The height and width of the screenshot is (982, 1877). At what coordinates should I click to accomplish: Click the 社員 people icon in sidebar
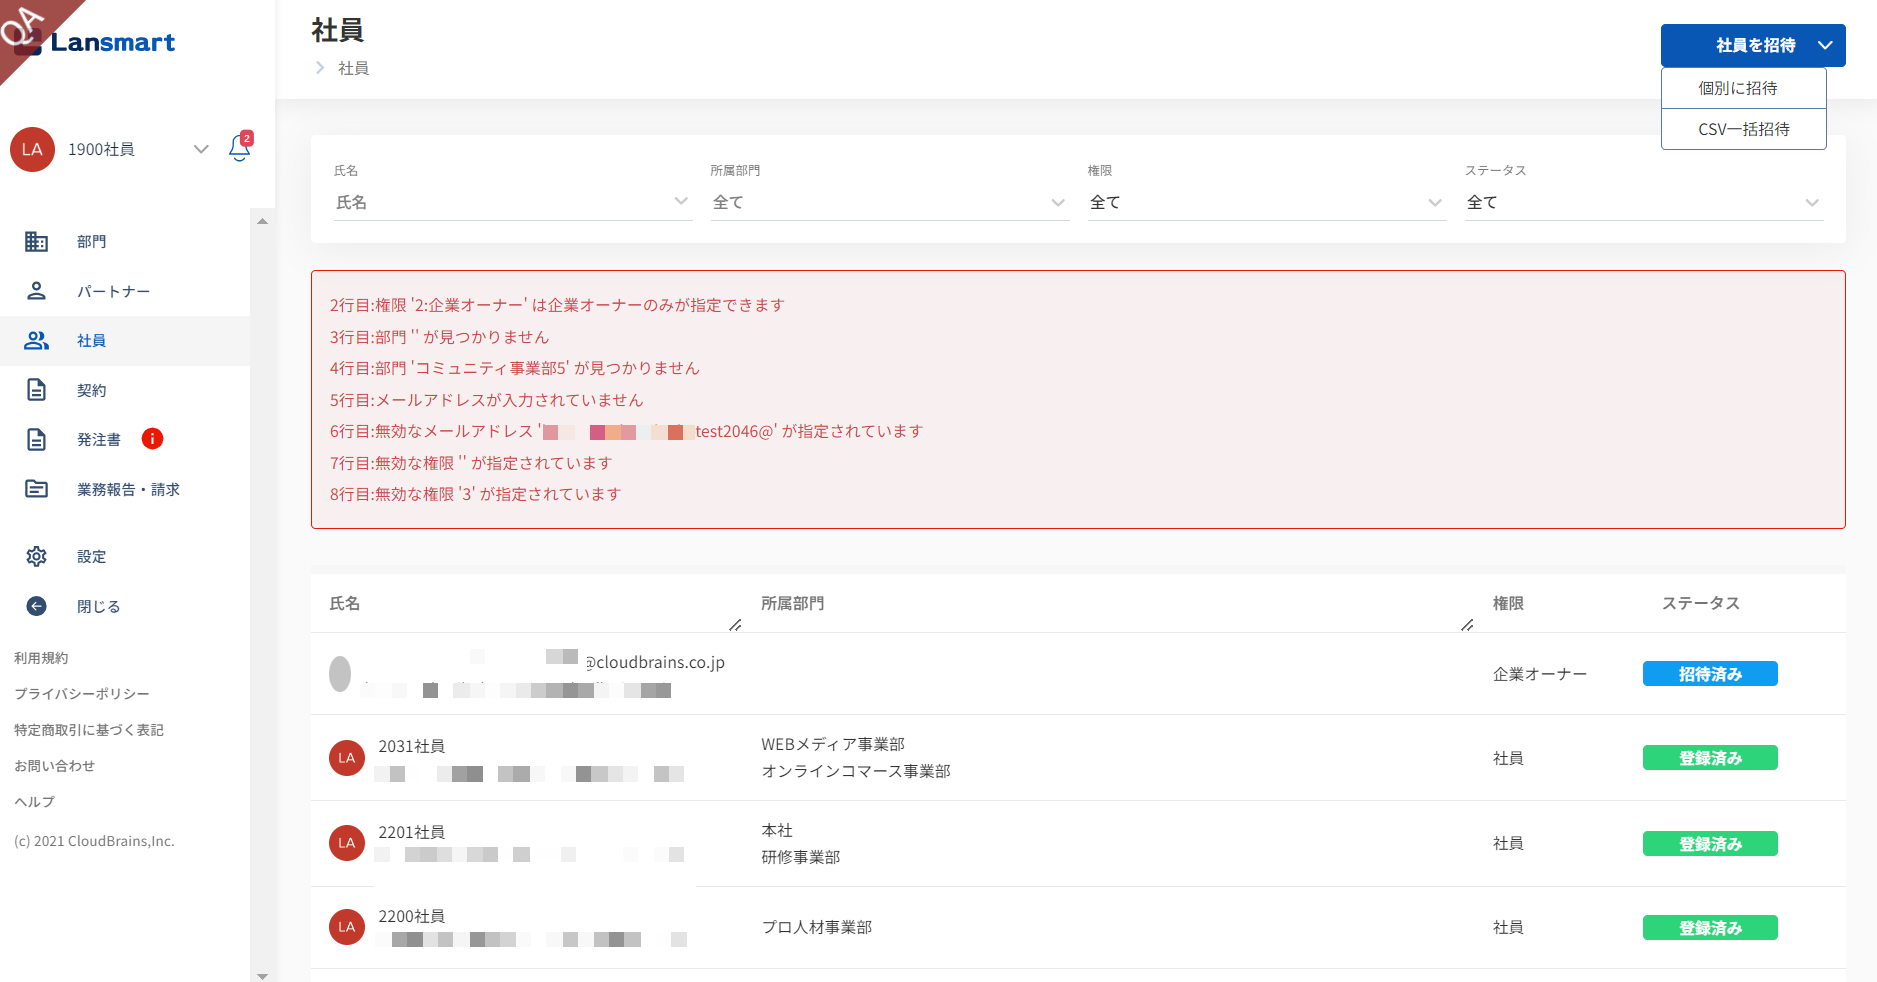(x=36, y=340)
